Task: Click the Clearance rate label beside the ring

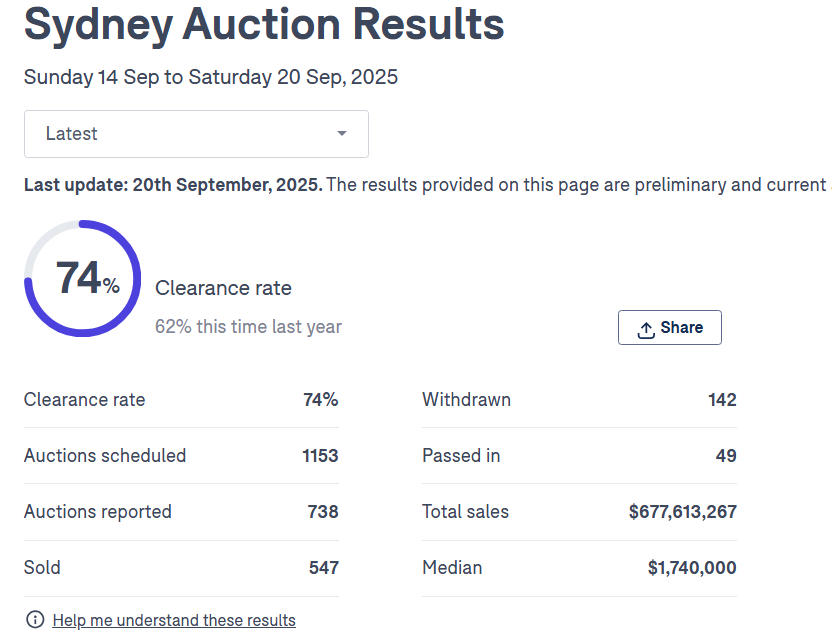Action: [x=223, y=289]
